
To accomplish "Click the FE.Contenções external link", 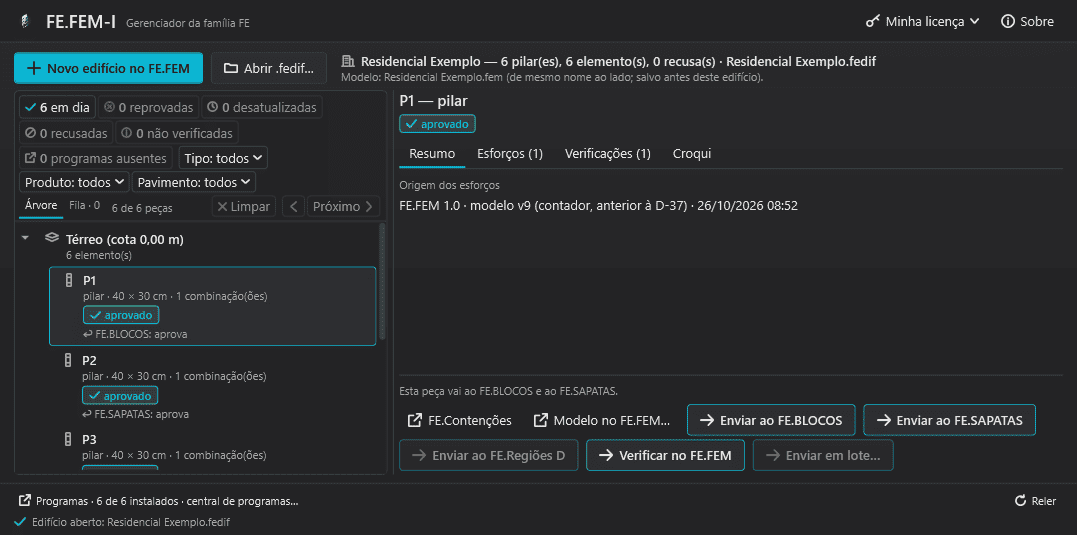I will [460, 420].
